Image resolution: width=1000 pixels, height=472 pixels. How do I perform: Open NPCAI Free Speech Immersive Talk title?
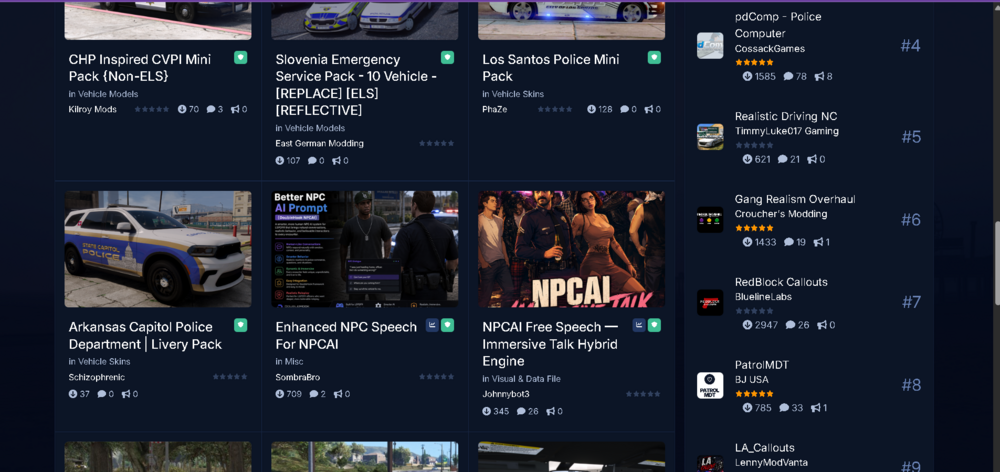click(550, 344)
